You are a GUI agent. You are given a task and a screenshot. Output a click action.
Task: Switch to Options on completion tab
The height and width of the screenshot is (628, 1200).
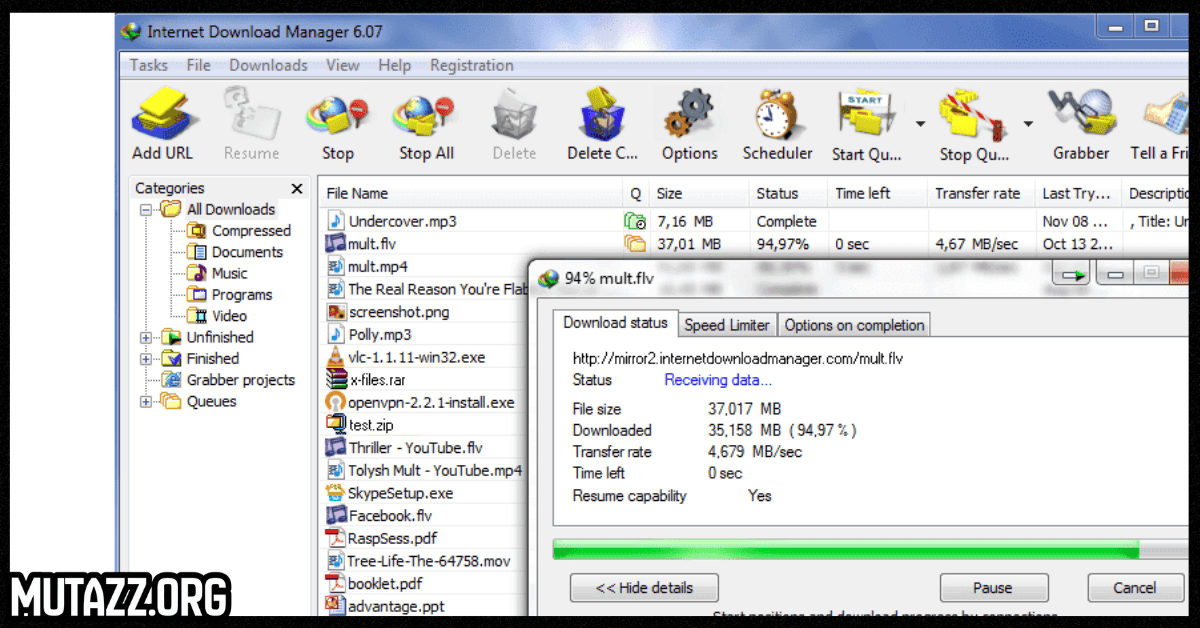(854, 325)
